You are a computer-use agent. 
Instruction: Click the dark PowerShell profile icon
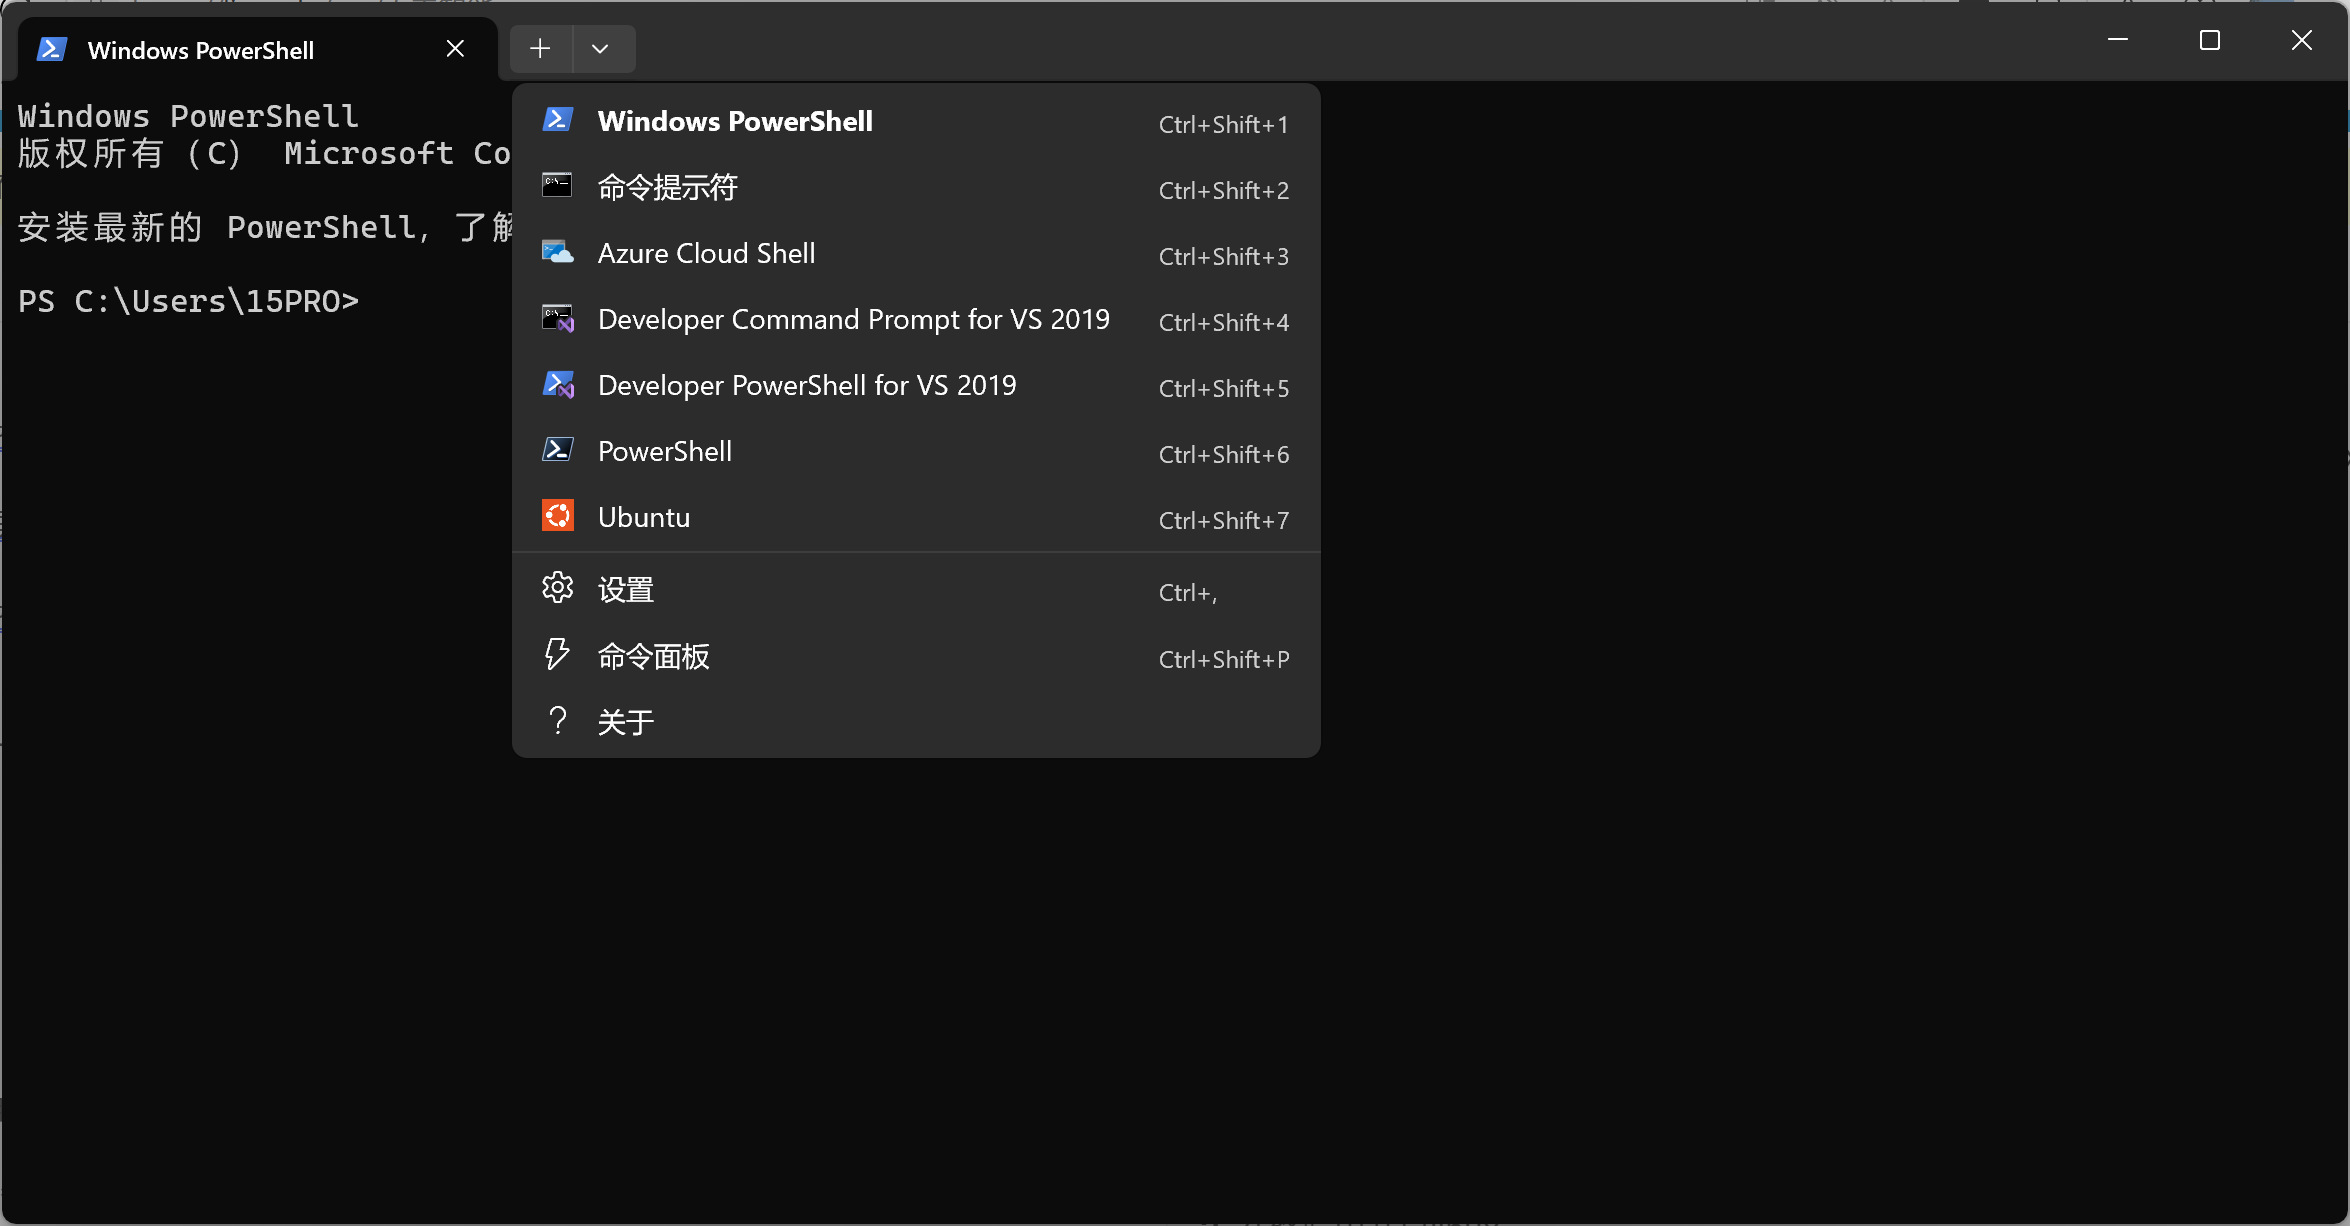[x=557, y=450]
